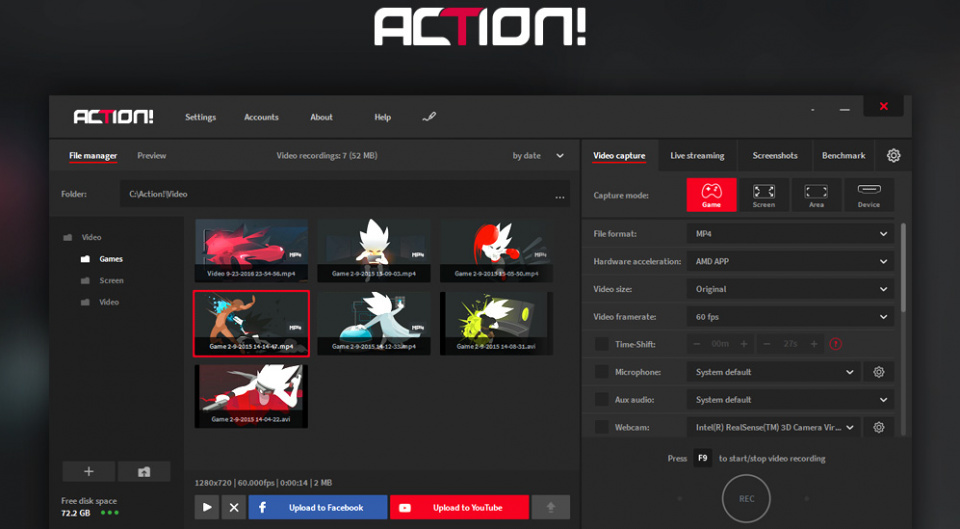Screen dimensions: 960x529
Task: Select the Game 2-9-2015 14-08-31.avi thumbnail
Action: (x=496, y=323)
